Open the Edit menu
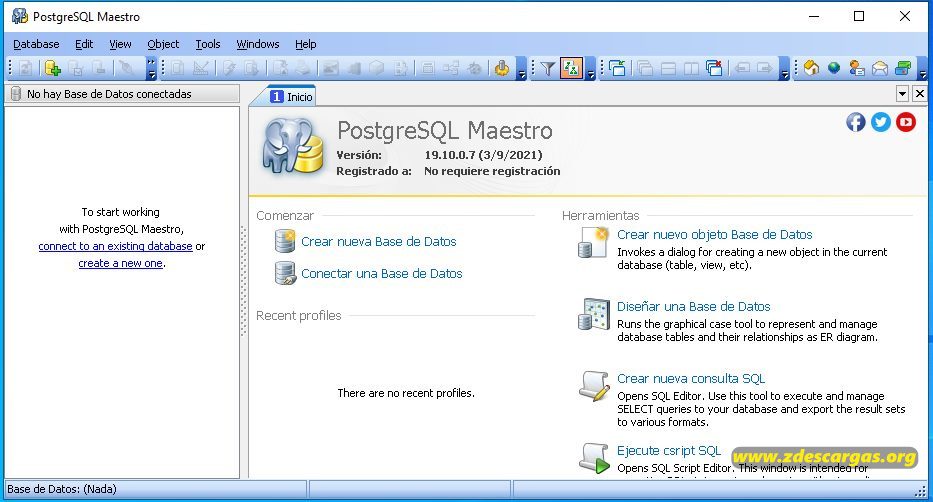The height and width of the screenshot is (502, 933). click(x=84, y=44)
